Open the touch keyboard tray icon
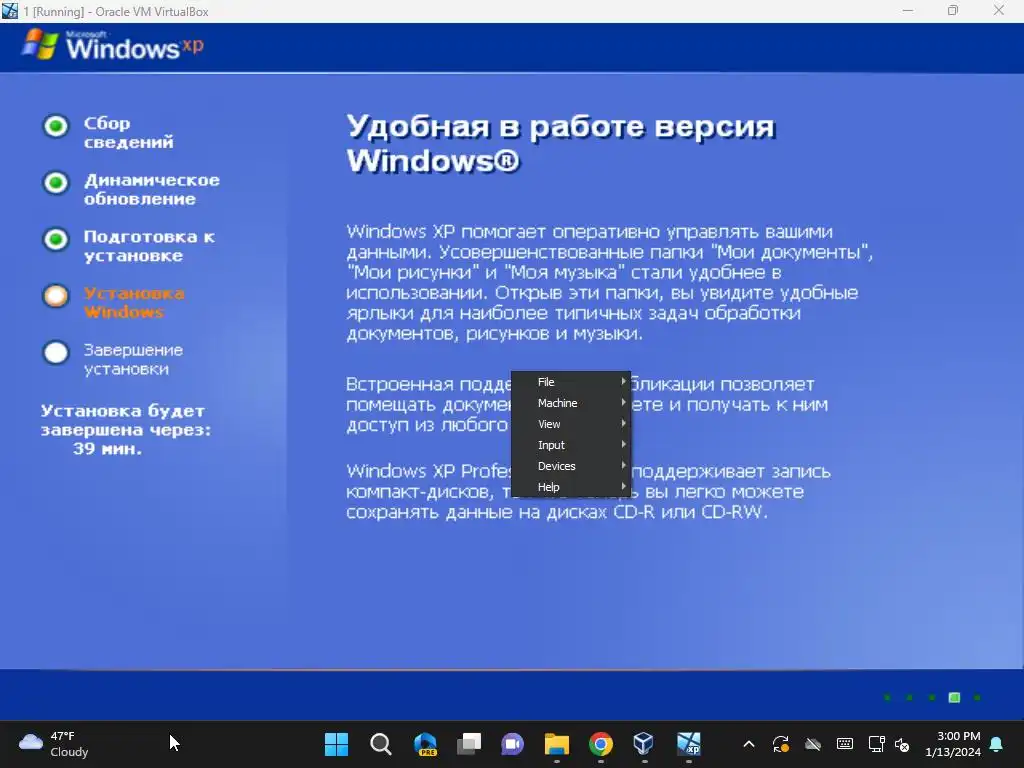The image size is (1024, 768). pos(844,744)
